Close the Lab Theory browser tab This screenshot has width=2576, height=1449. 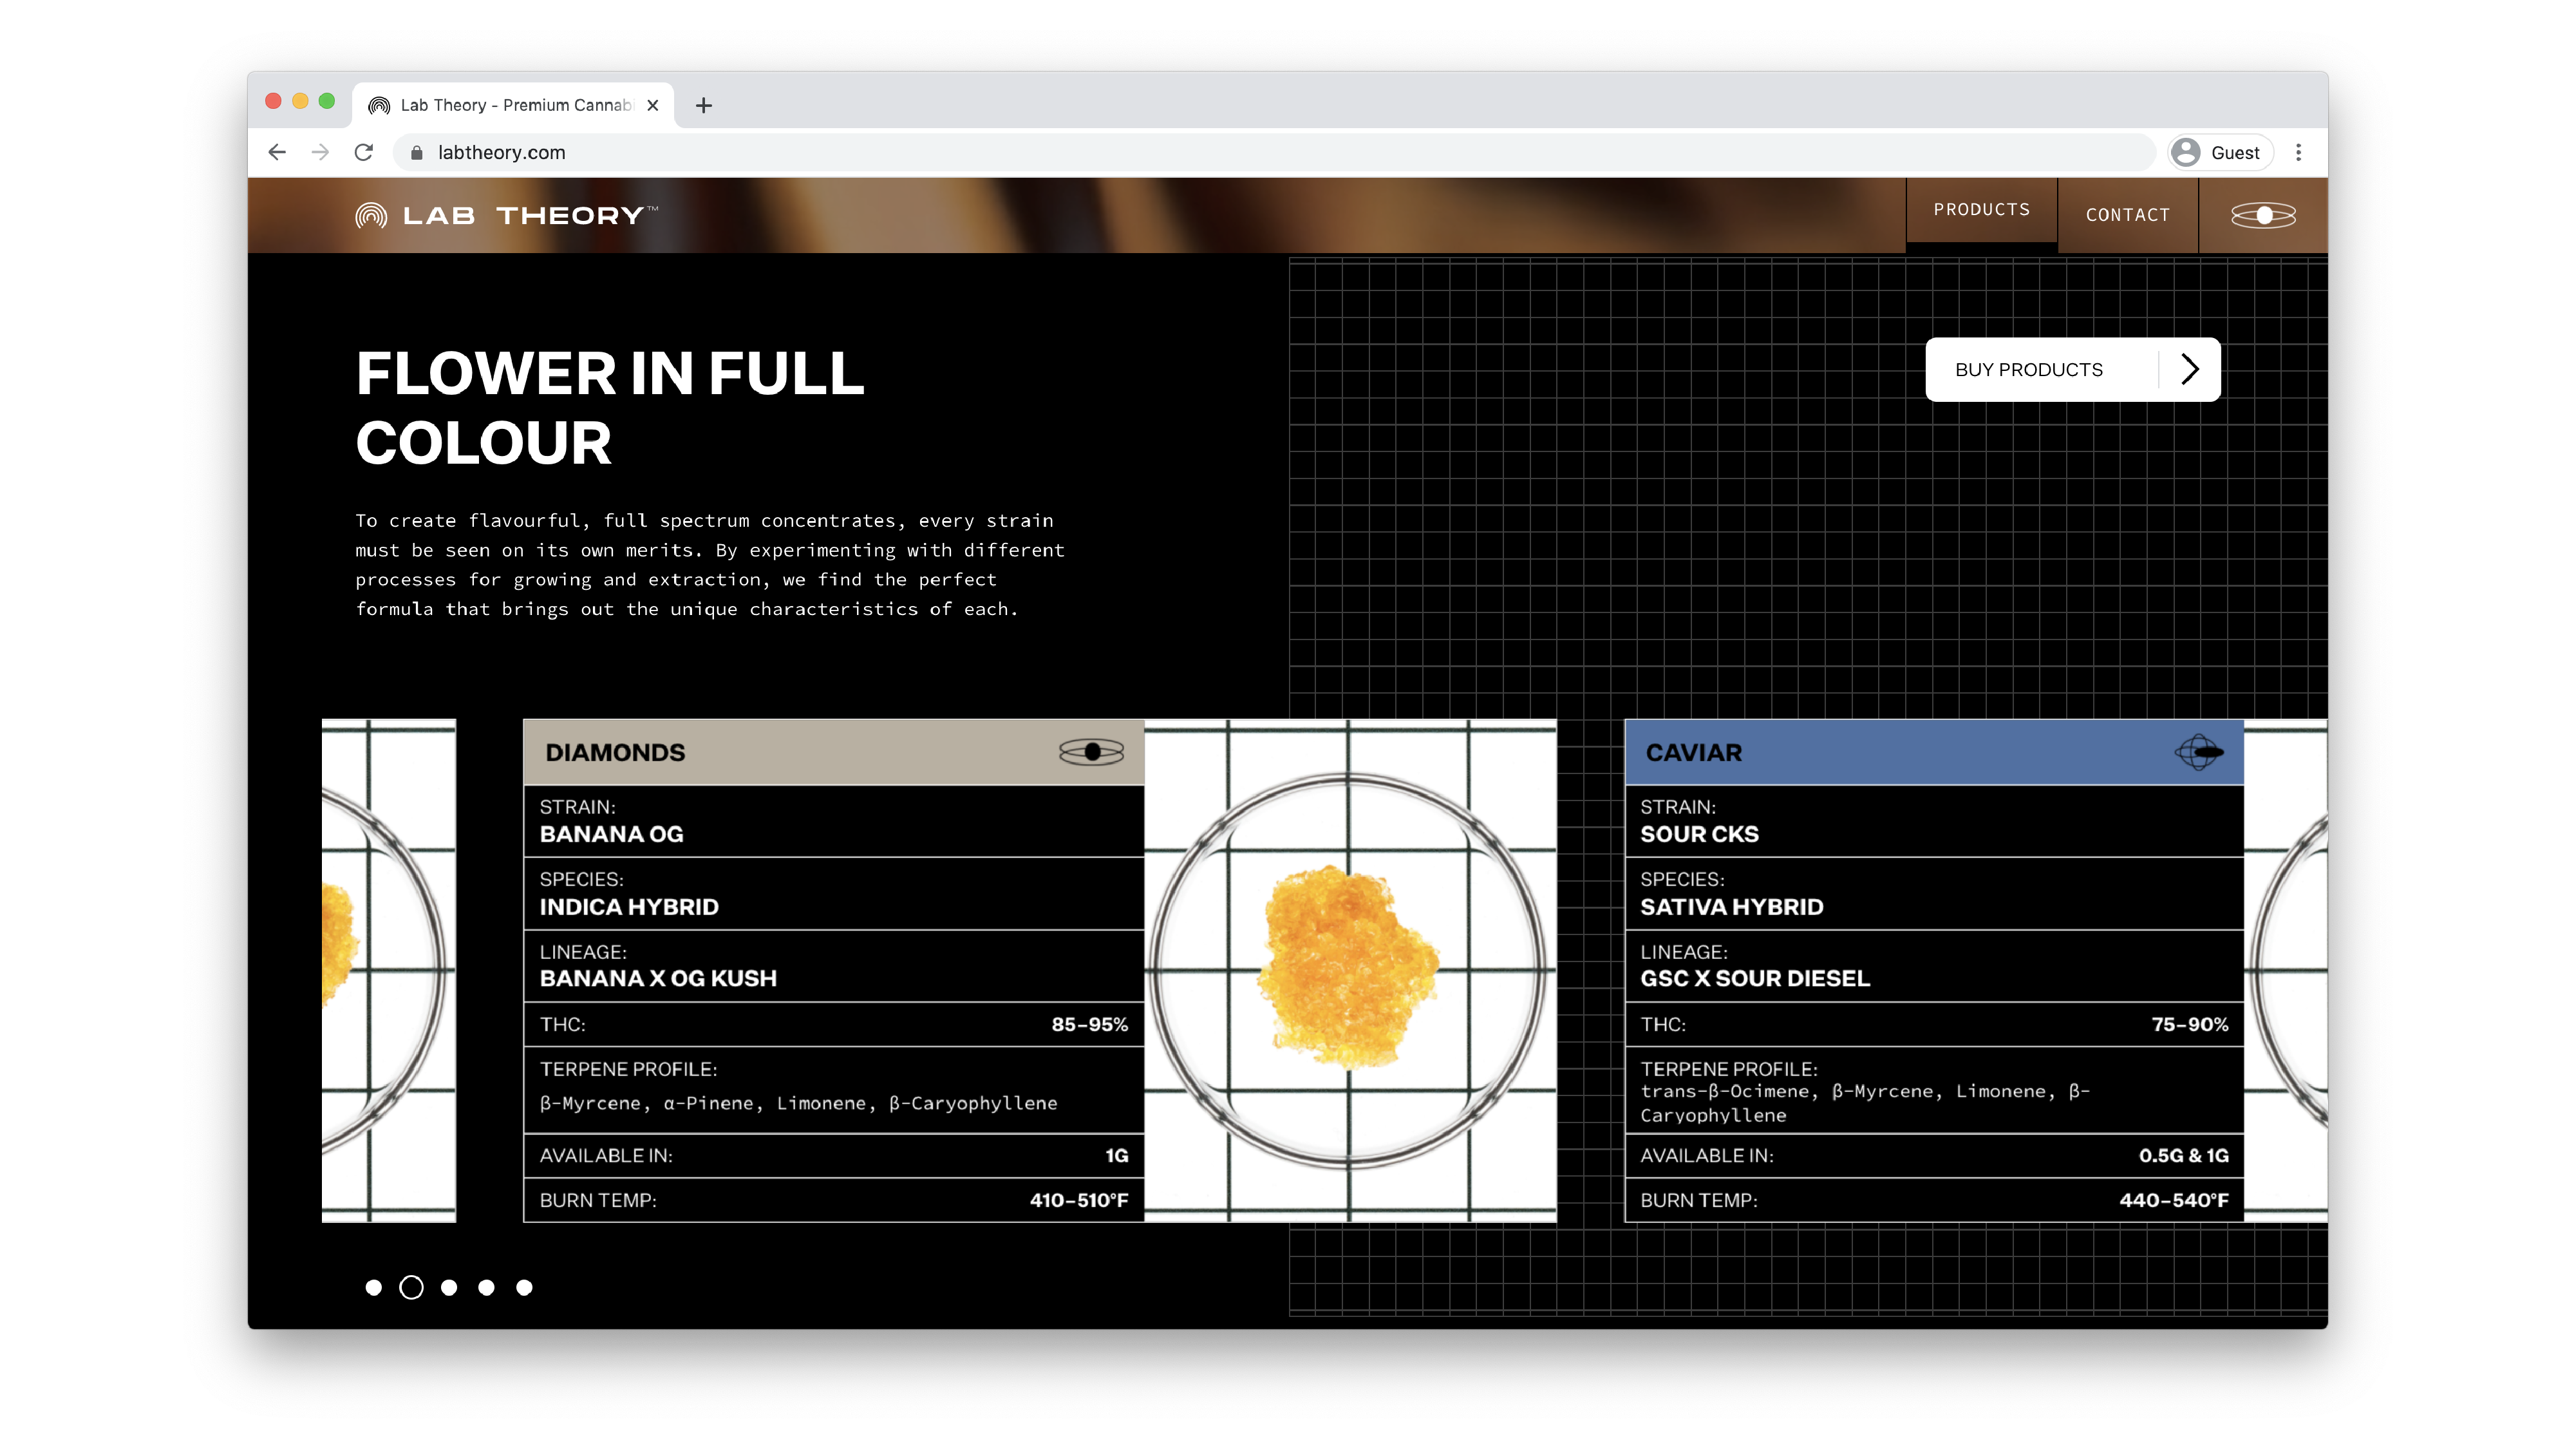pyautogui.click(x=653, y=105)
